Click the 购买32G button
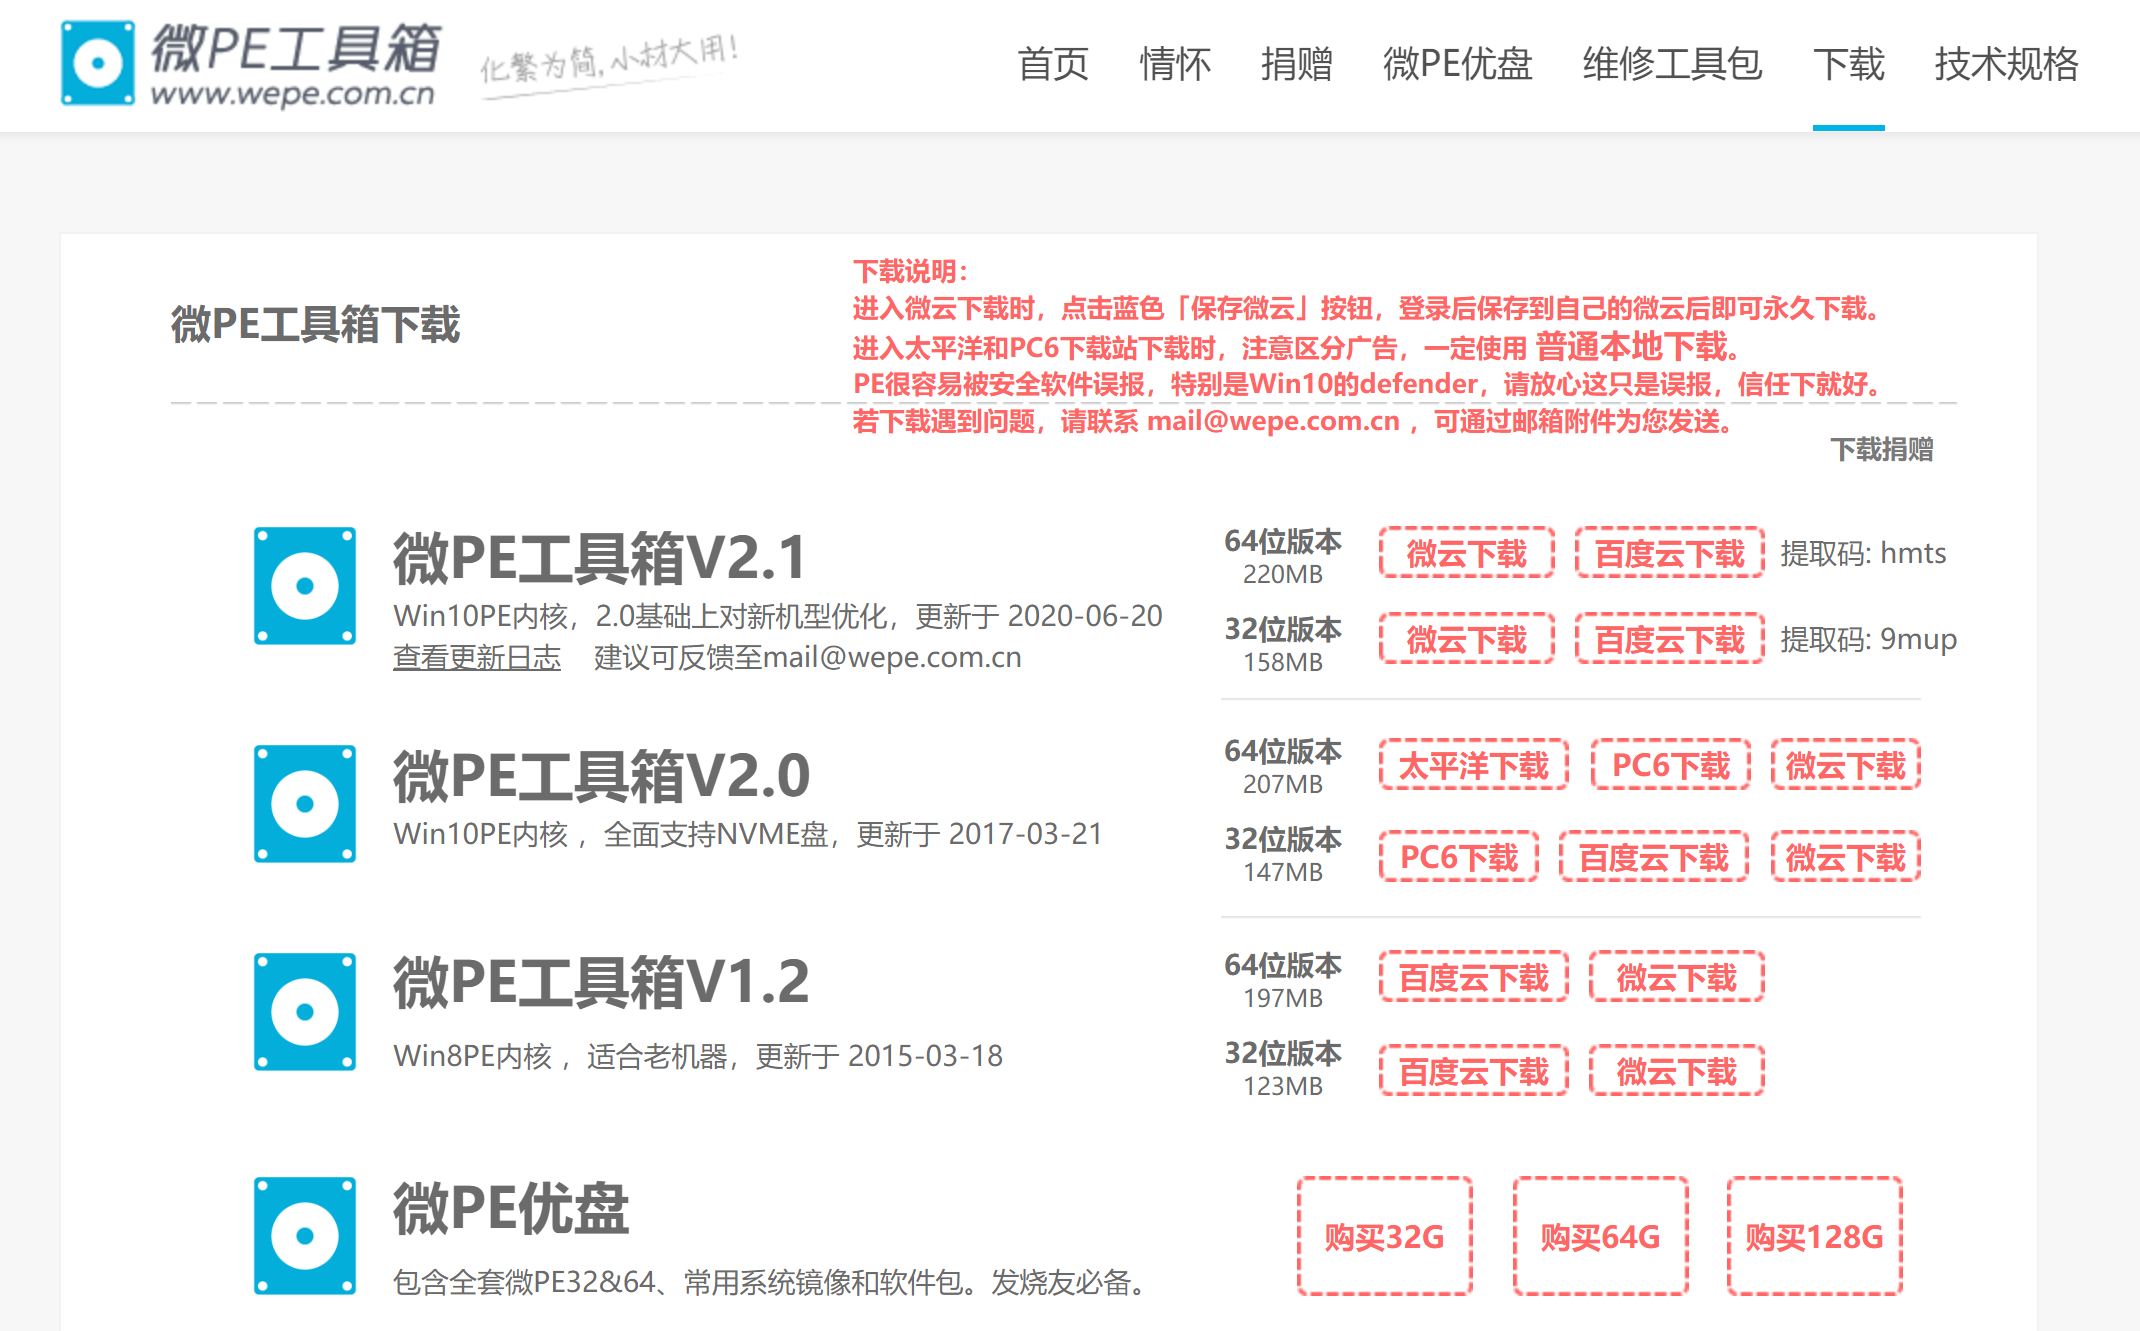Image resolution: width=2140 pixels, height=1331 pixels. [x=1385, y=1237]
